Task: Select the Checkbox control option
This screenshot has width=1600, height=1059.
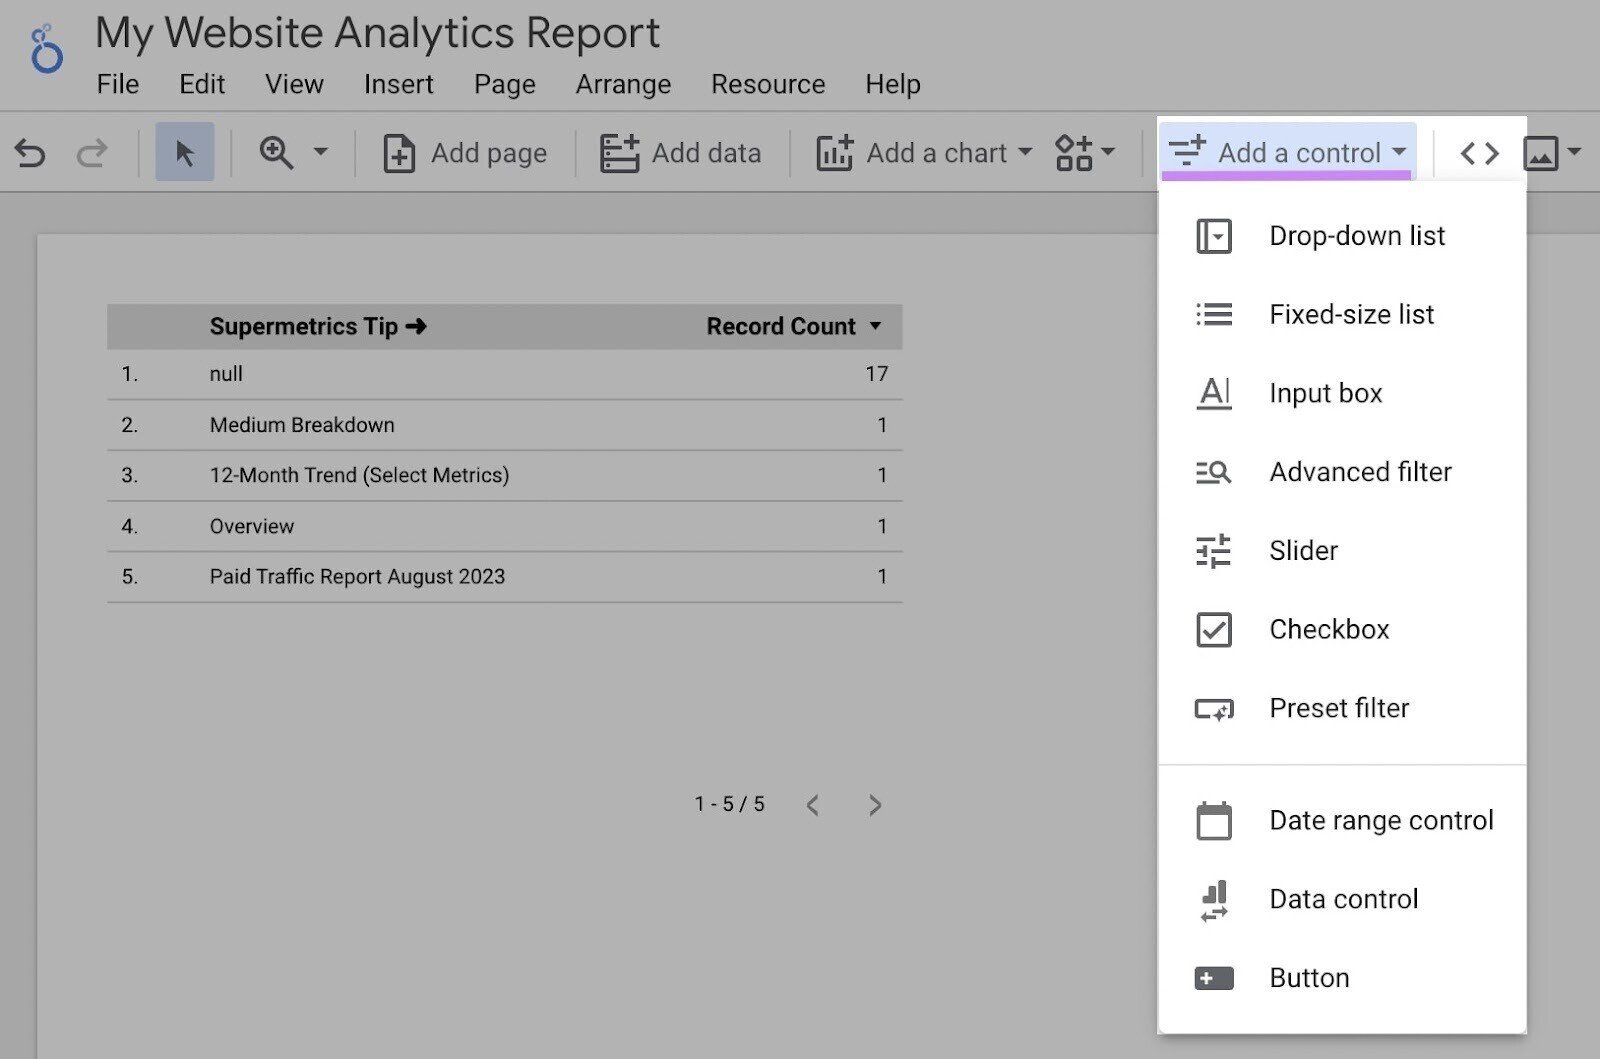Action: pyautogui.click(x=1328, y=629)
